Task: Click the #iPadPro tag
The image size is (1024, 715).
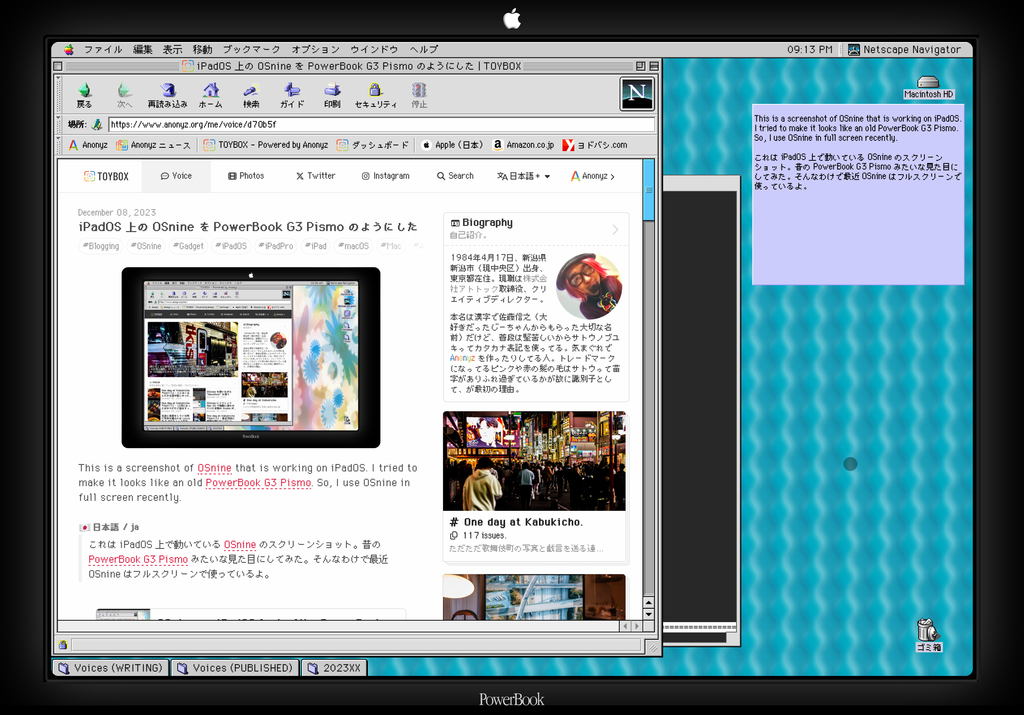Action: coord(276,246)
